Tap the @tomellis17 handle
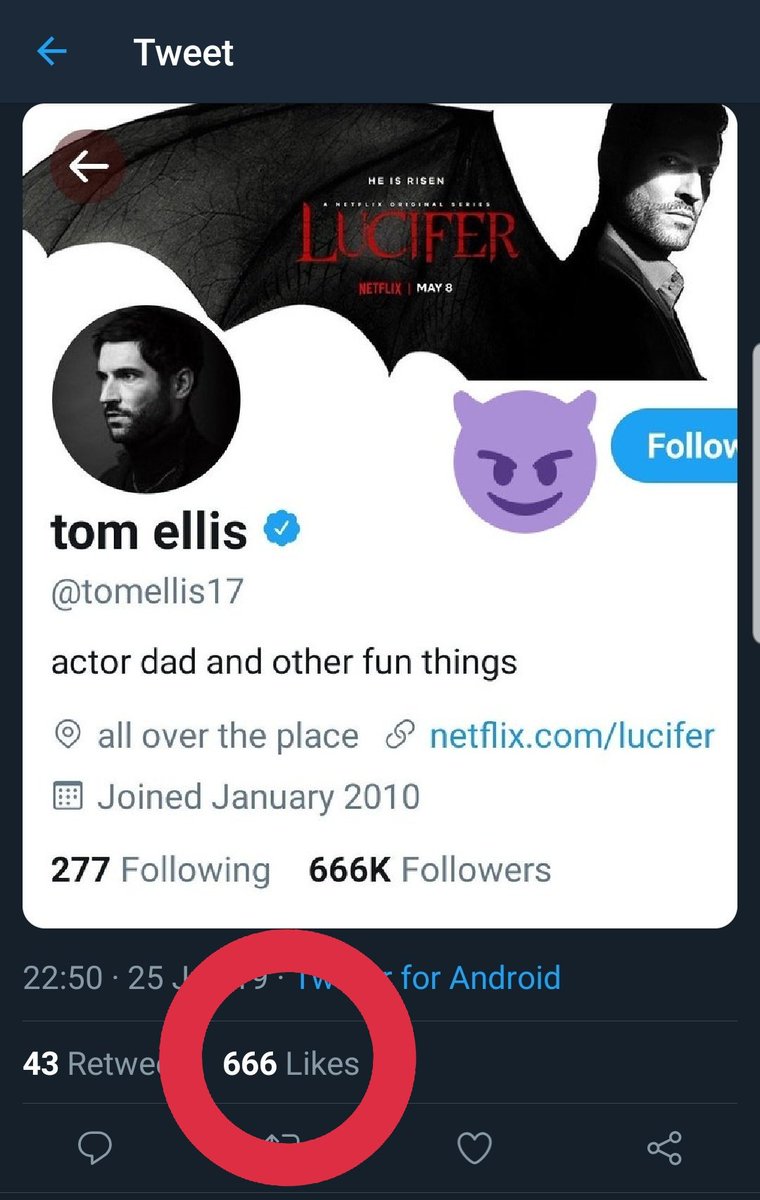The width and height of the screenshot is (760, 1200). tap(147, 591)
